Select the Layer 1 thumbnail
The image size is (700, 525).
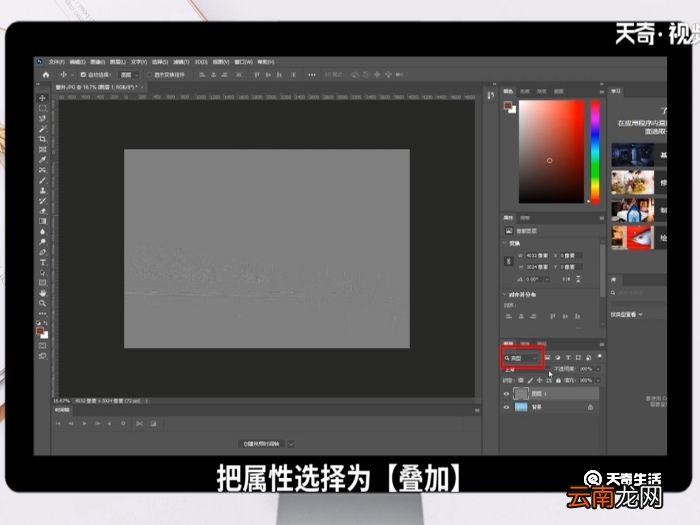[521, 394]
